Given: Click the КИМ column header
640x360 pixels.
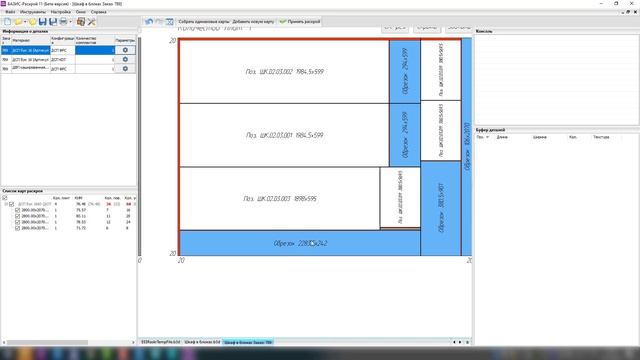Looking at the screenshot, I should pyautogui.click(x=78, y=198).
